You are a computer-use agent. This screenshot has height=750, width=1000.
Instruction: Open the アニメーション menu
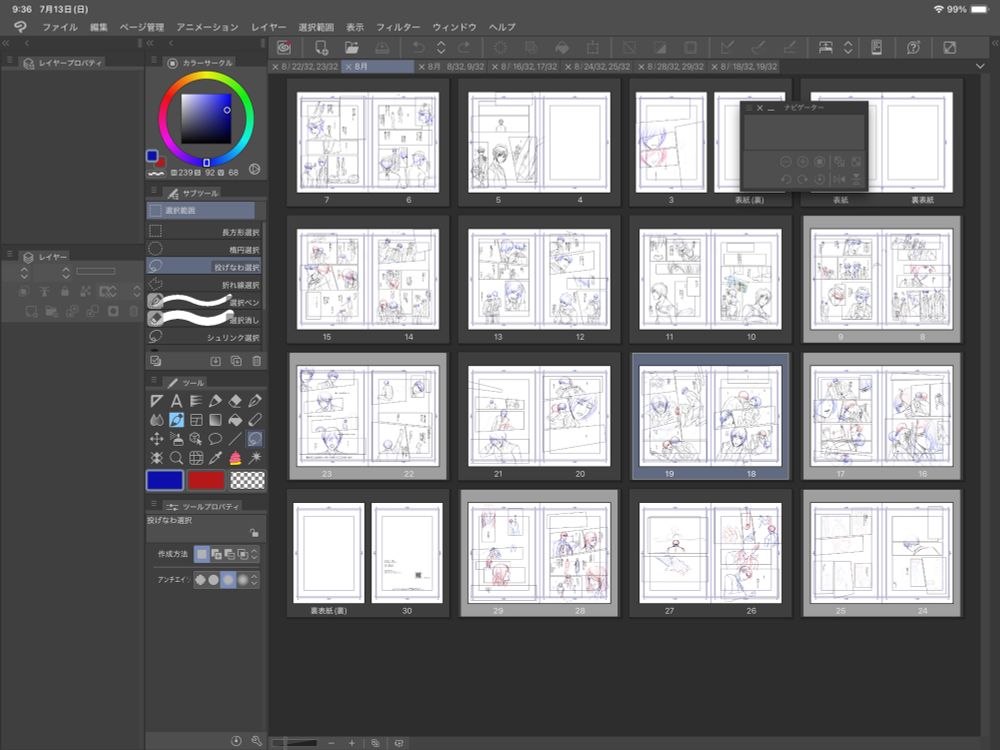click(207, 27)
